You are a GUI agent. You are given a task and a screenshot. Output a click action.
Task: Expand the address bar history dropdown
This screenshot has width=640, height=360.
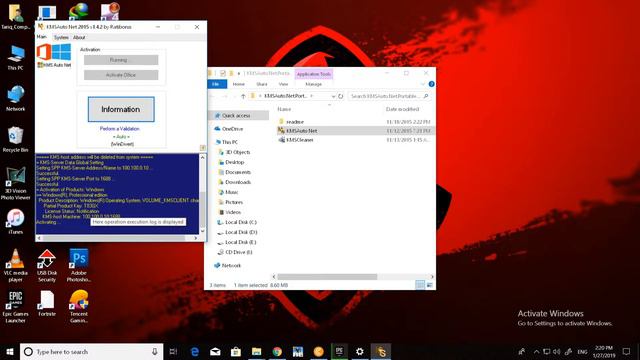pos(333,96)
